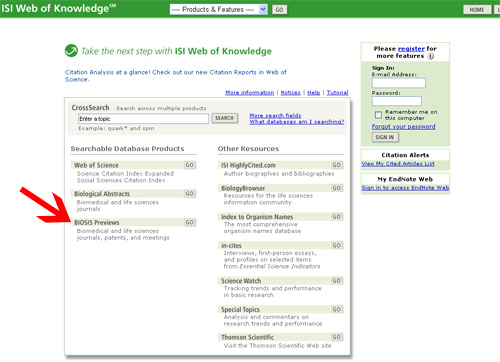This screenshot has width=500, height=362.
Task: Select the BiologyBrowser heading
Action: pyautogui.click(x=243, y=188)
